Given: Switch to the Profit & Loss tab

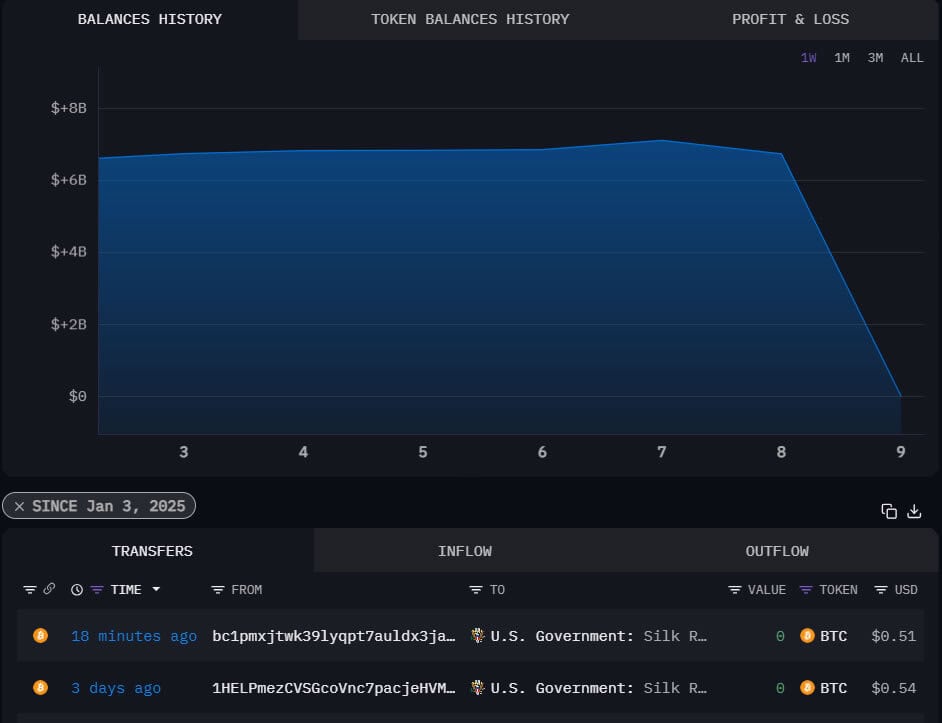Looking at the screenshot, I should 790,19.
